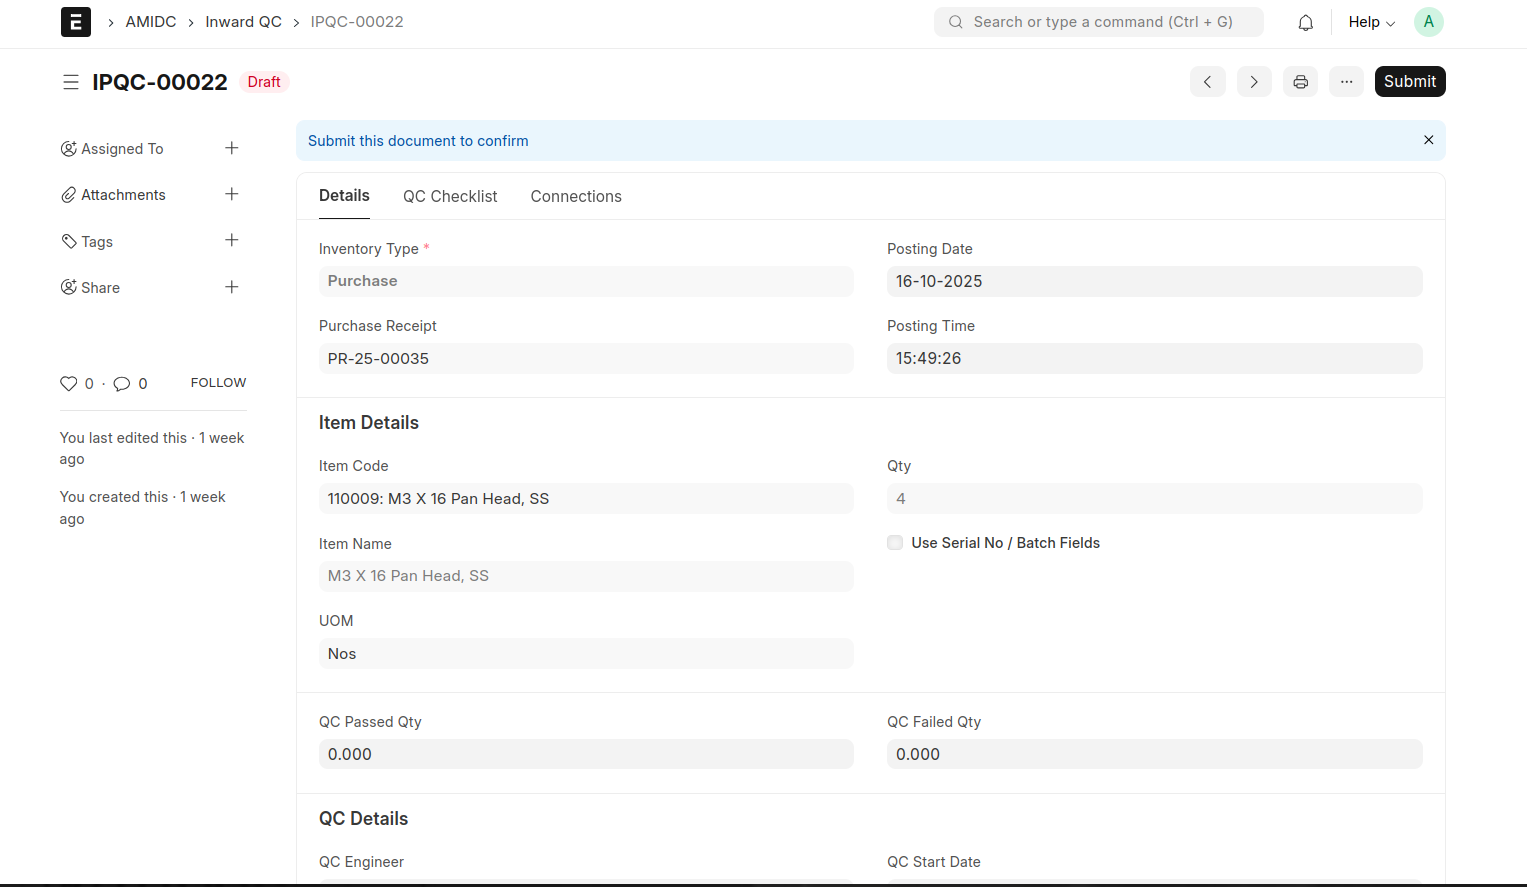Image resolution: width=1527 pixels, height=887 pixels.
Task: Enable Use Serial No / Batch Fields
Action: (895, 543)
